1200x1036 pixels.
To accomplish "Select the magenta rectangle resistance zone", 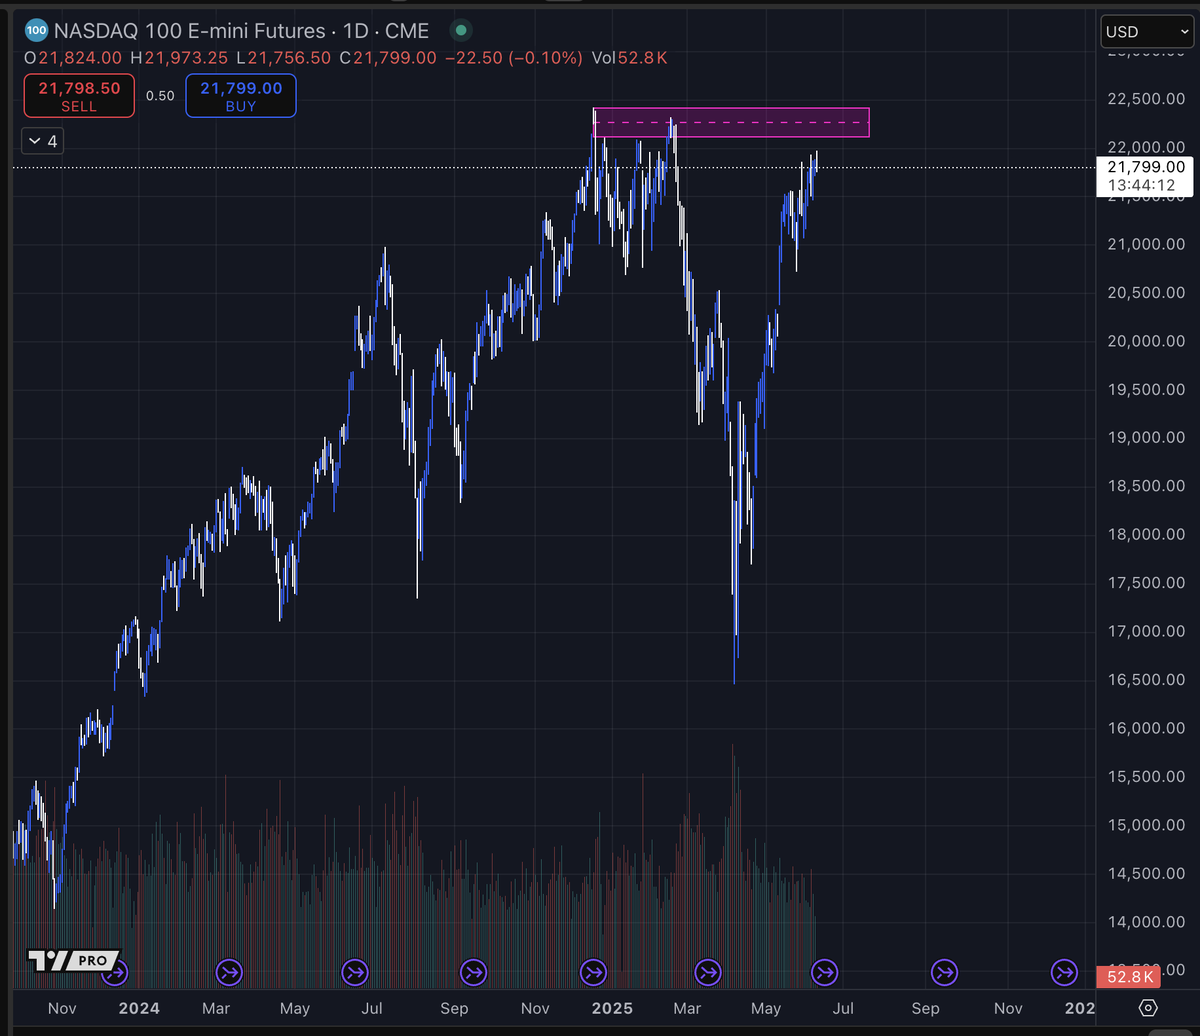I will click(731, 122).
